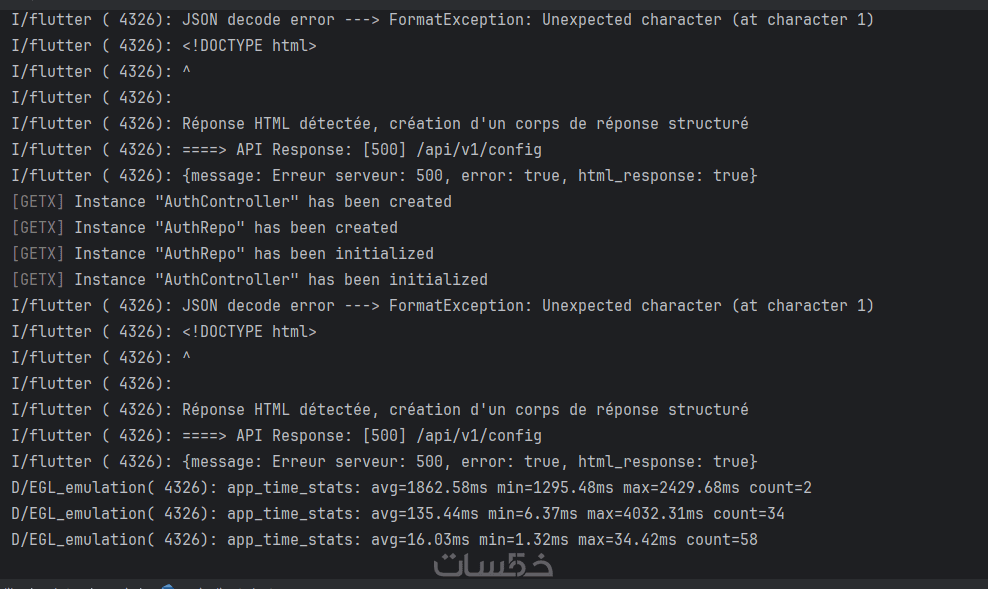
Task: Click the EGL_emulation line with avg=135.44ms
Action: (397, 514)
